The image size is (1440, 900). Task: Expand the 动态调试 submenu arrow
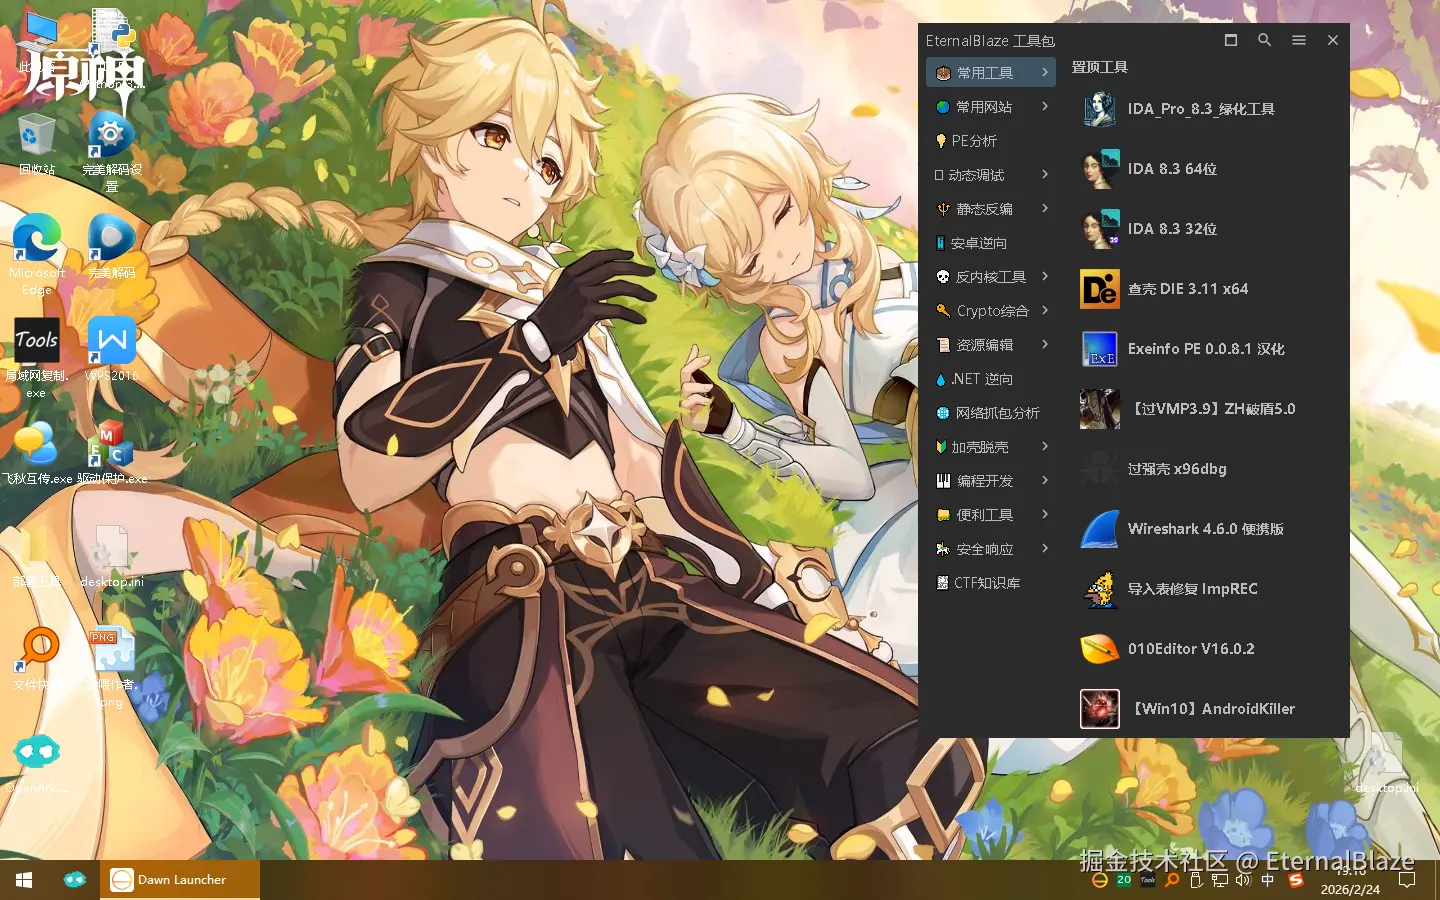tap(1045, 174)
